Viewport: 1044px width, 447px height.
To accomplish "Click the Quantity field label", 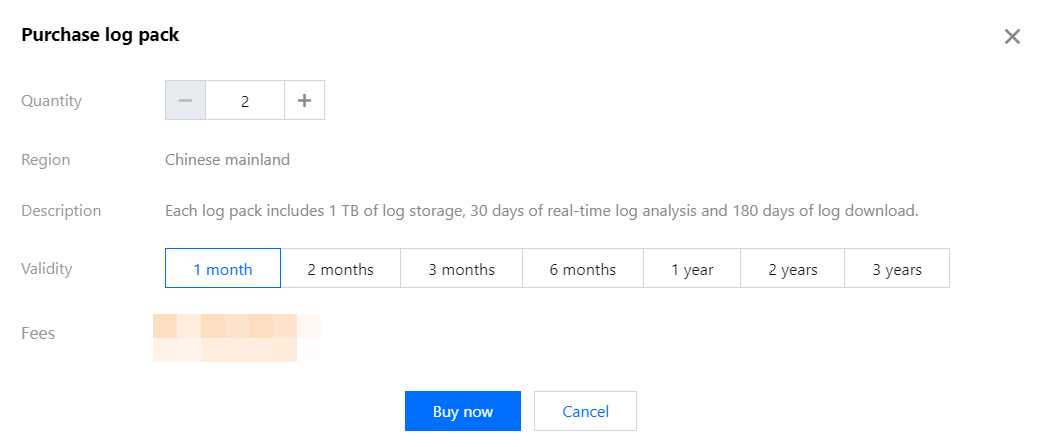I will click(51, 101).
